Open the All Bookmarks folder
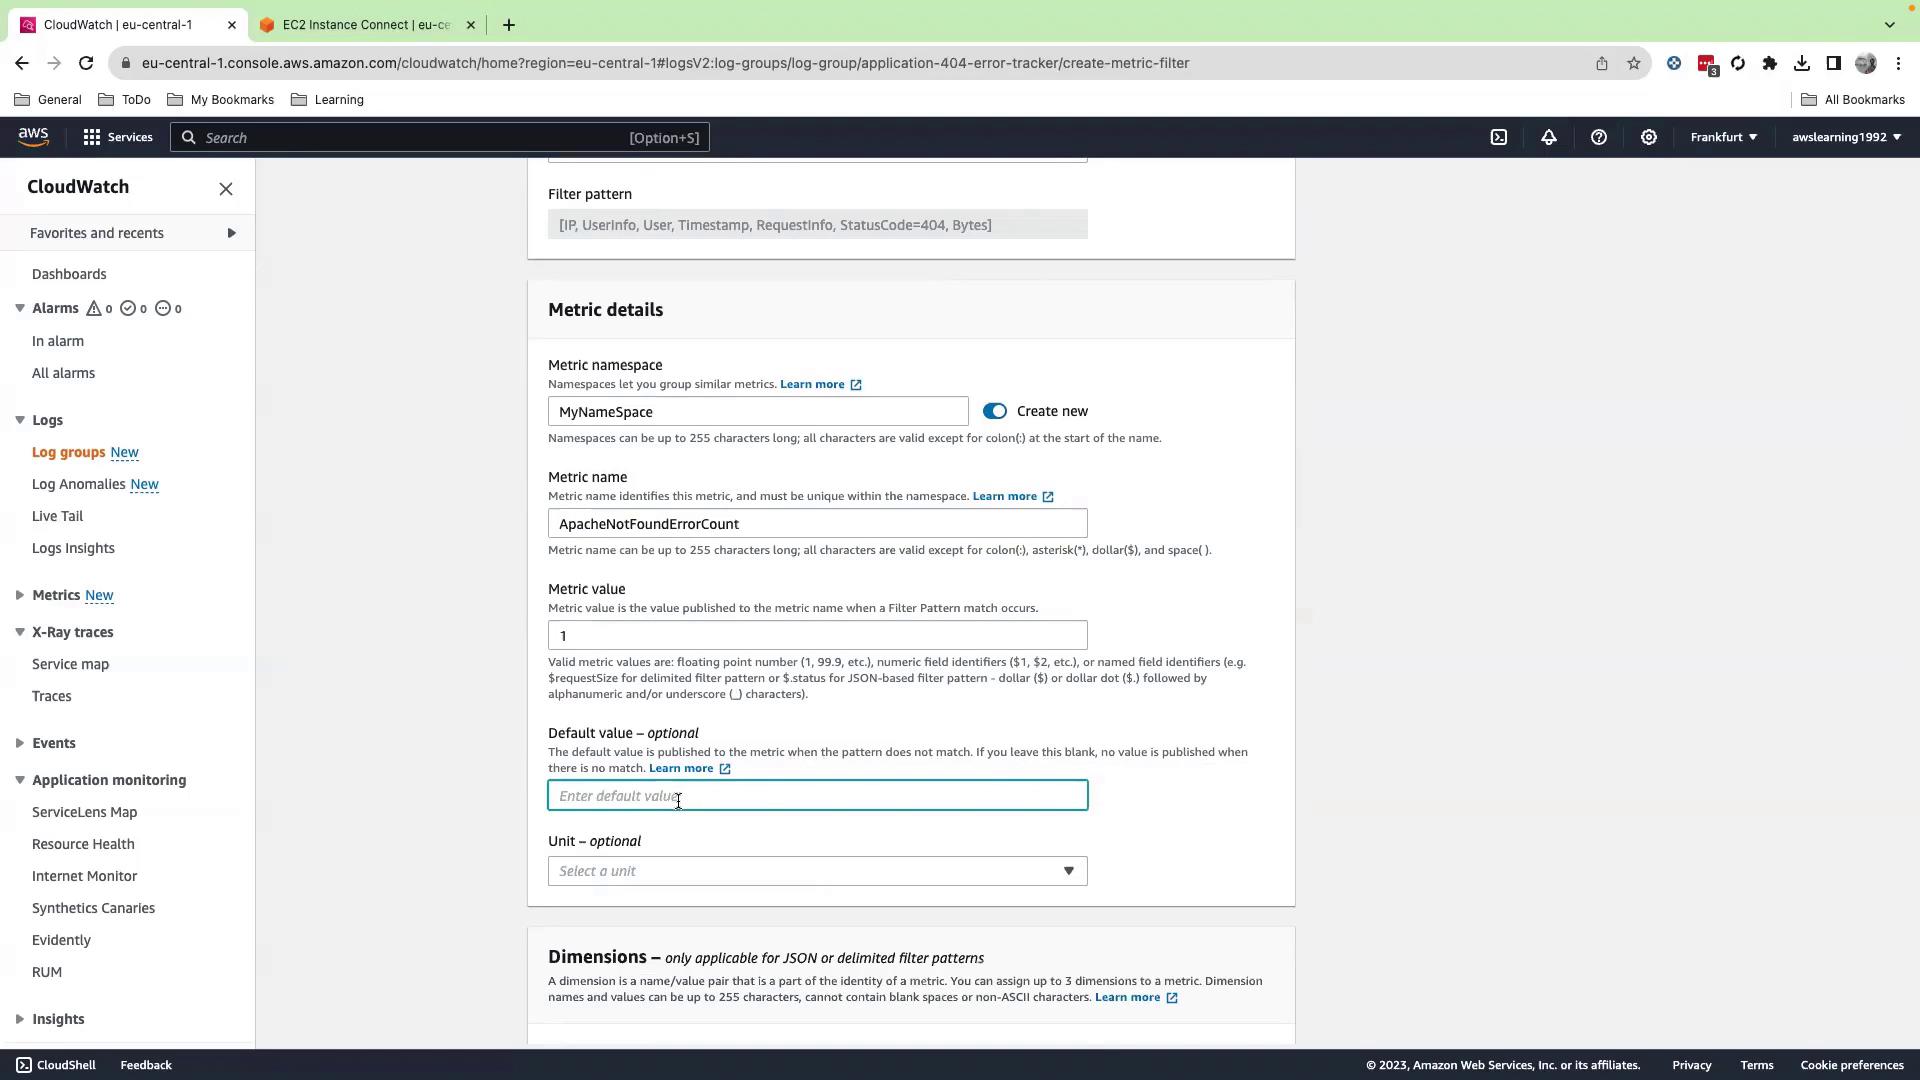 (1852, 100)
